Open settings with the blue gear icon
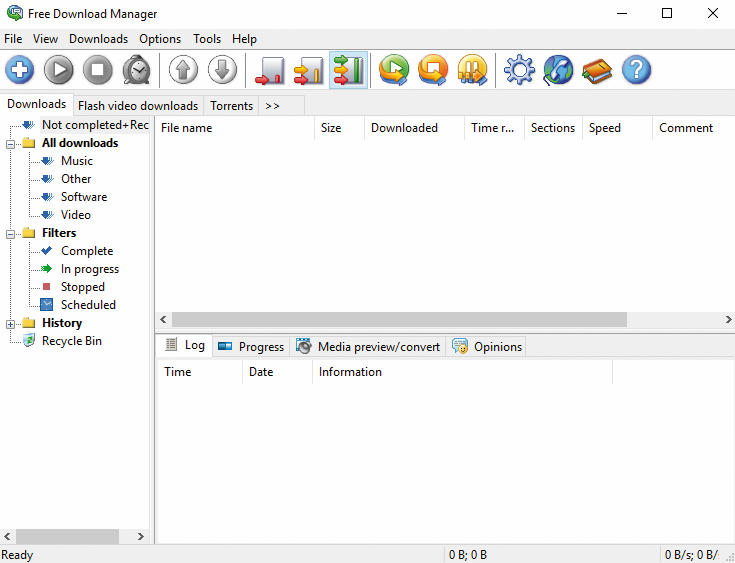The width and height of the screenshot is (735, 563). pos(519,70)
